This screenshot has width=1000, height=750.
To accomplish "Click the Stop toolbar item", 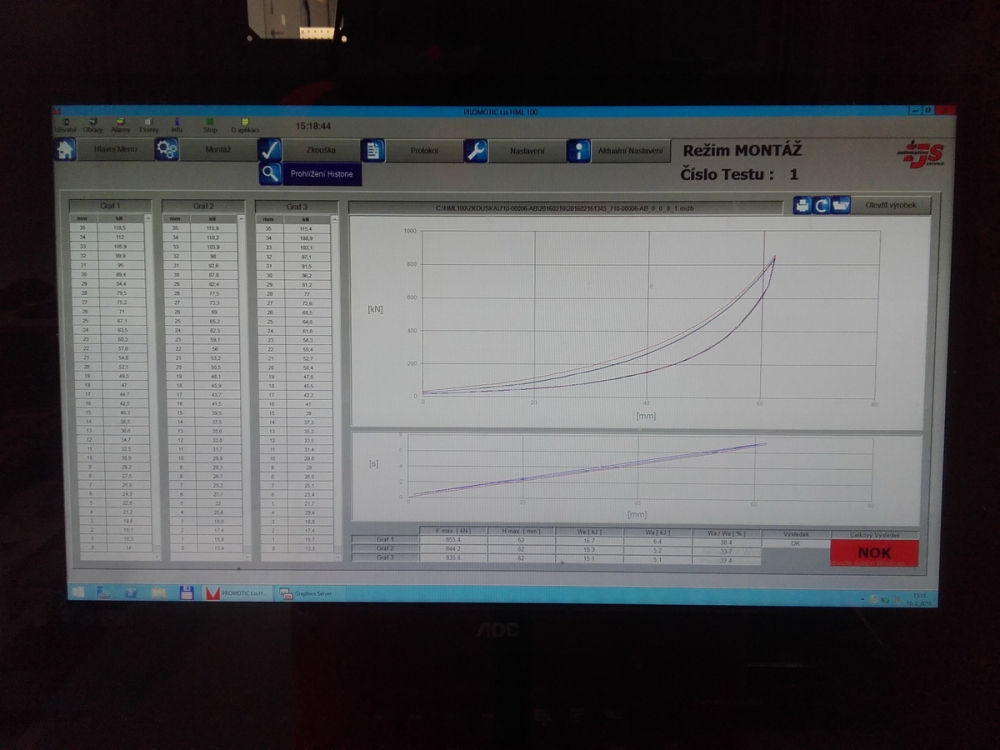I will click(210, 124).
